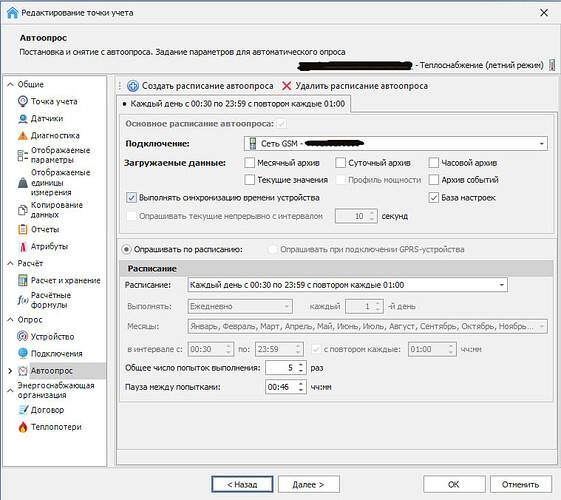Click the Создать расписание автоопроса plus icon
The width and height of the screenshot is (561, 500).
(133, 86)
